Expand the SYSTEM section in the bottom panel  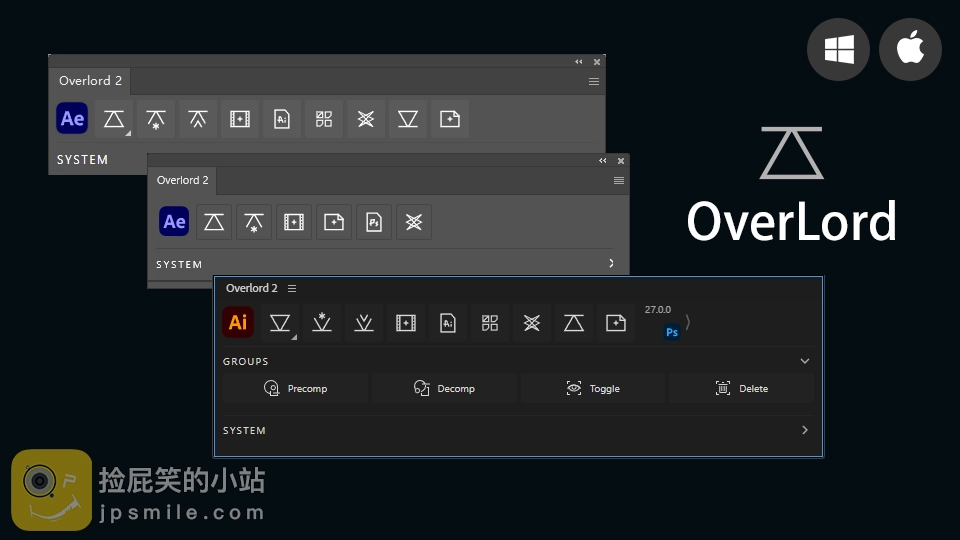(805, 430)
